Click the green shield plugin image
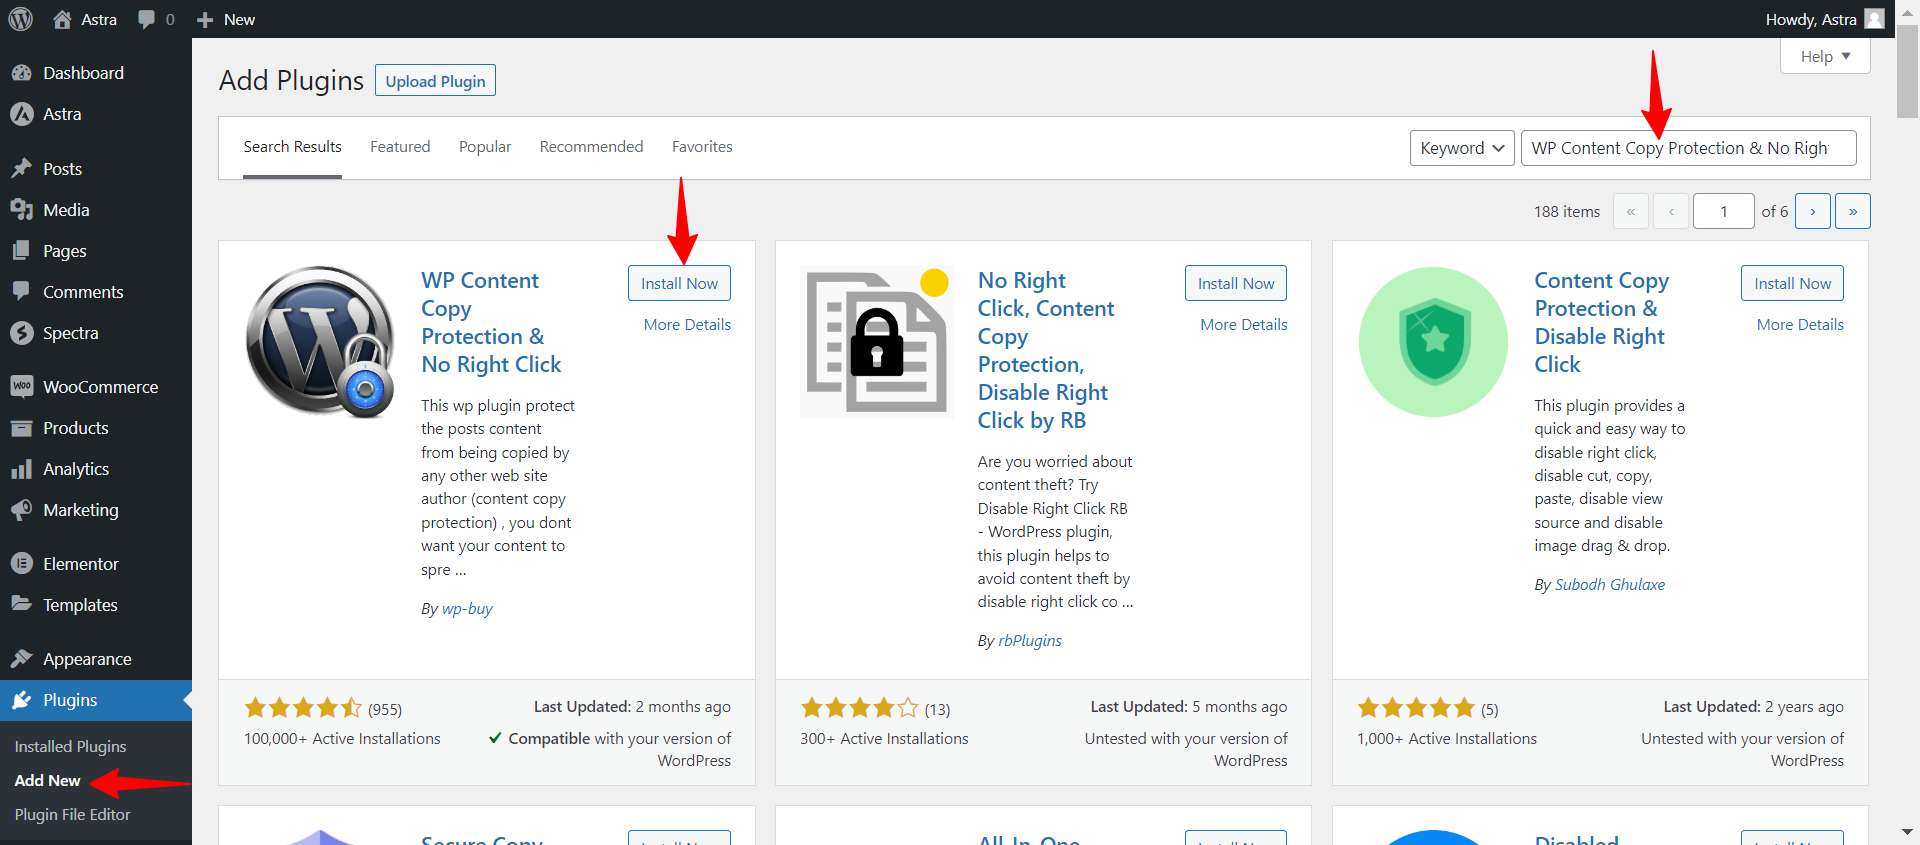1920x845 pixels. coord(1433,341)
